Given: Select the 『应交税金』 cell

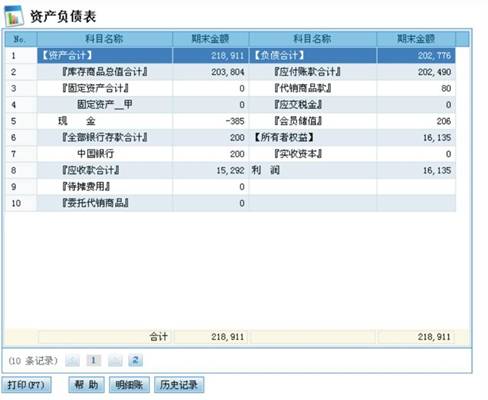Looking at the screenshot, I should [312, 104].
